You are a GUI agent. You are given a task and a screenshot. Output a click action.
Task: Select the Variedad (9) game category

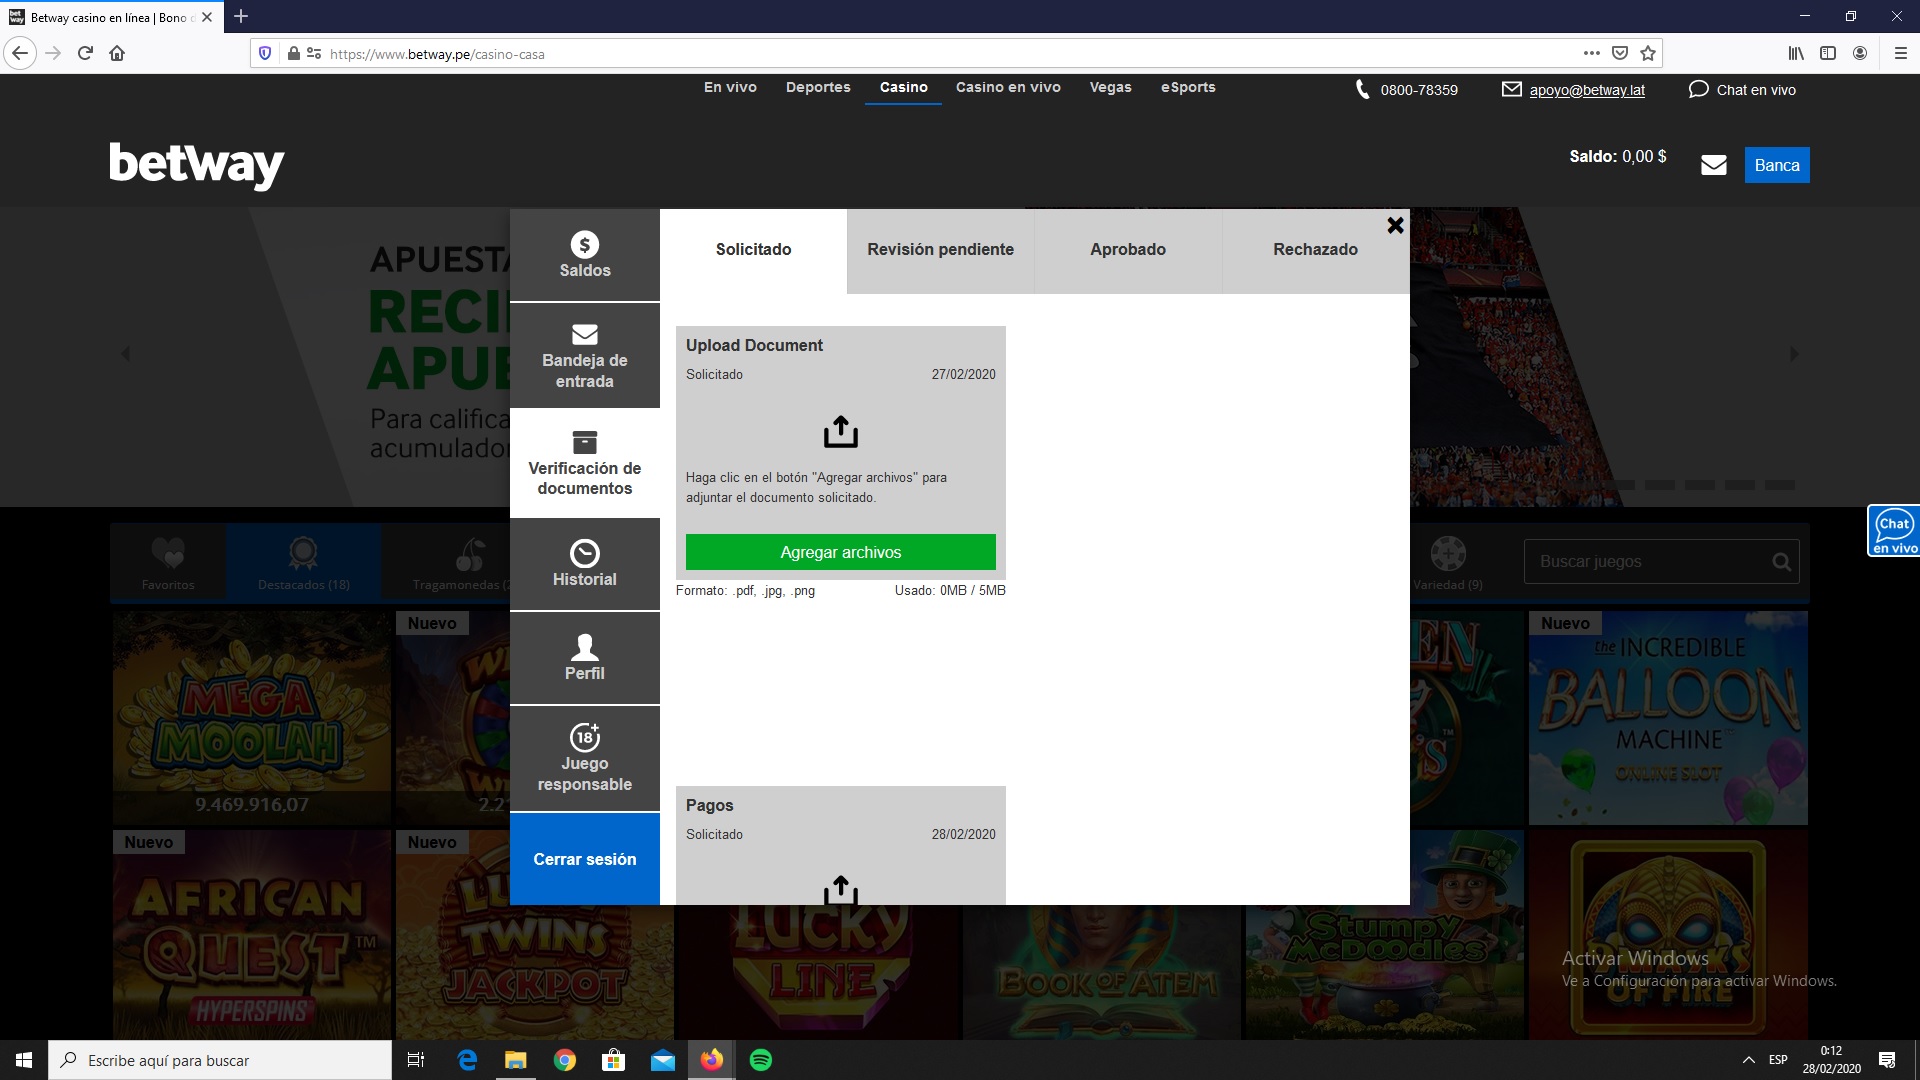point(1448,563)
